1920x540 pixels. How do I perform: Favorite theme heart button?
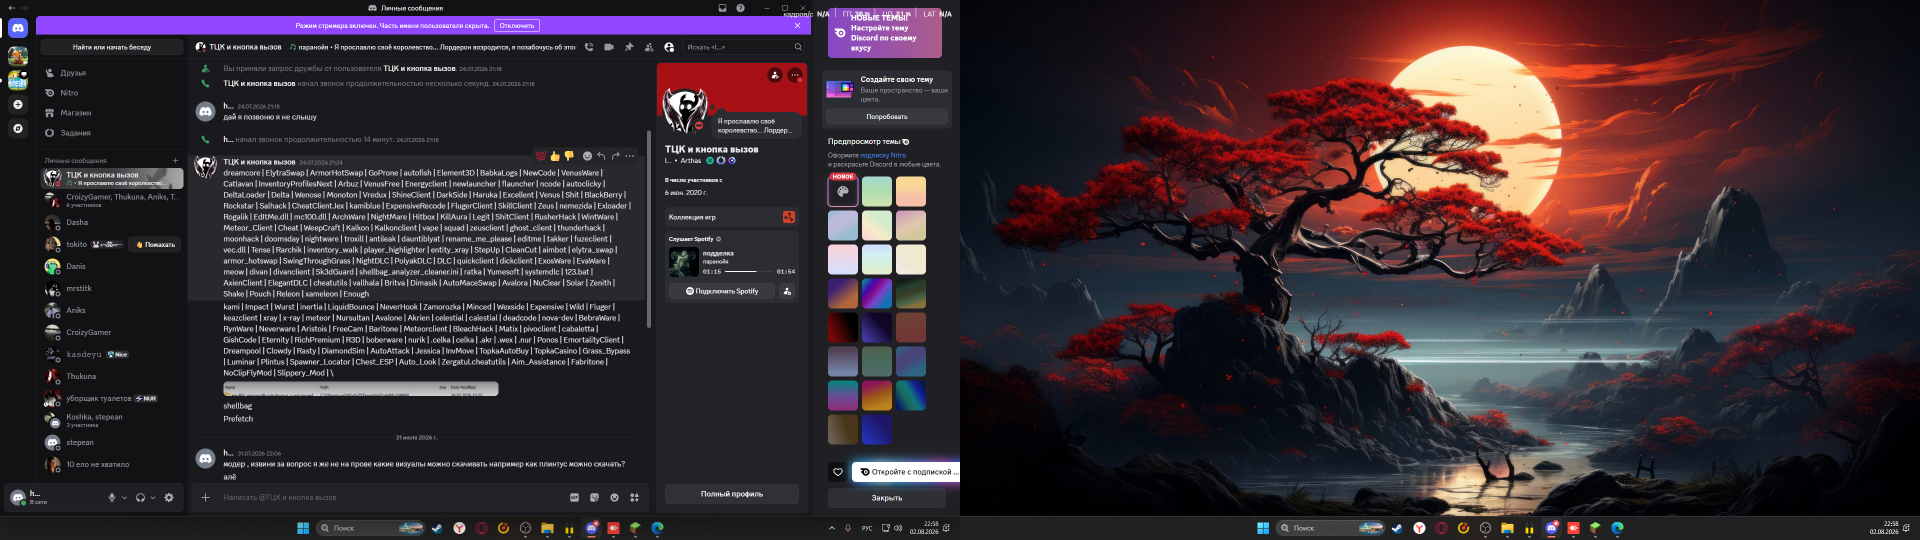(838, 472)
